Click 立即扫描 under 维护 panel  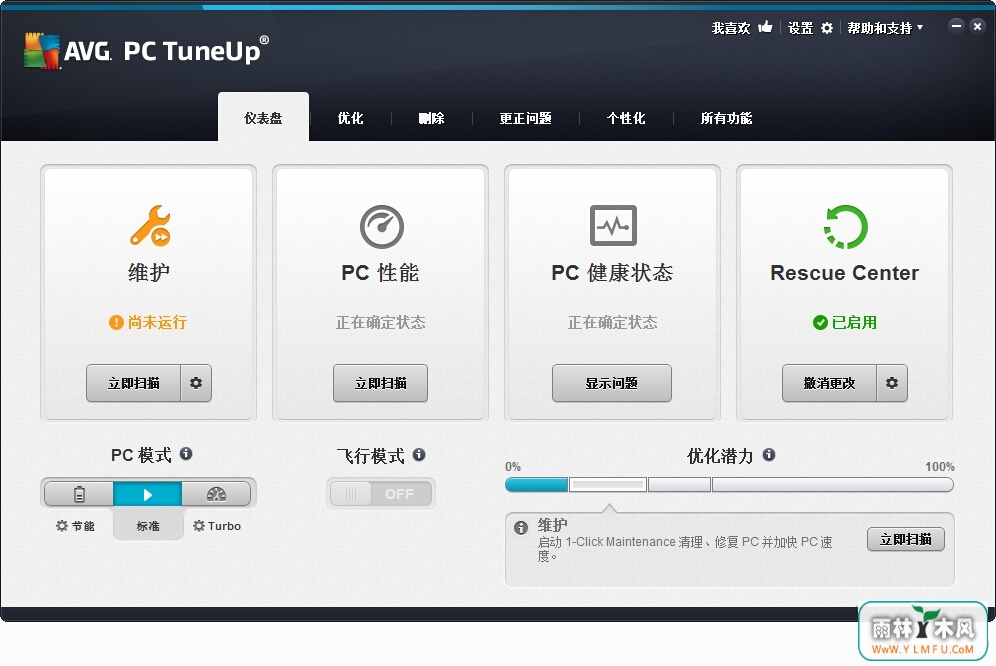(133, 383)
